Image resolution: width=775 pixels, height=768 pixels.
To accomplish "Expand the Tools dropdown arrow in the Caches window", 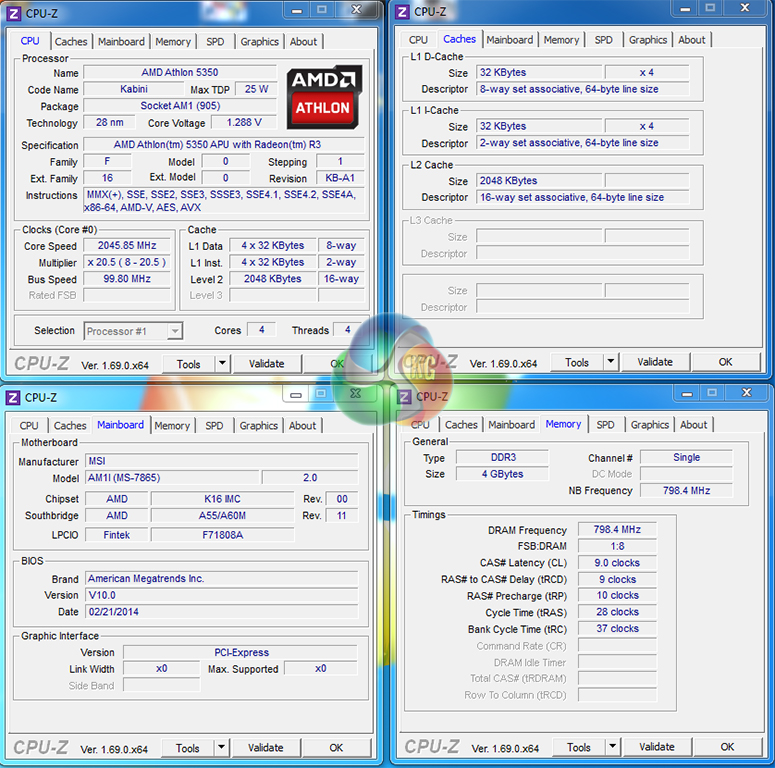I will [610, 362].
